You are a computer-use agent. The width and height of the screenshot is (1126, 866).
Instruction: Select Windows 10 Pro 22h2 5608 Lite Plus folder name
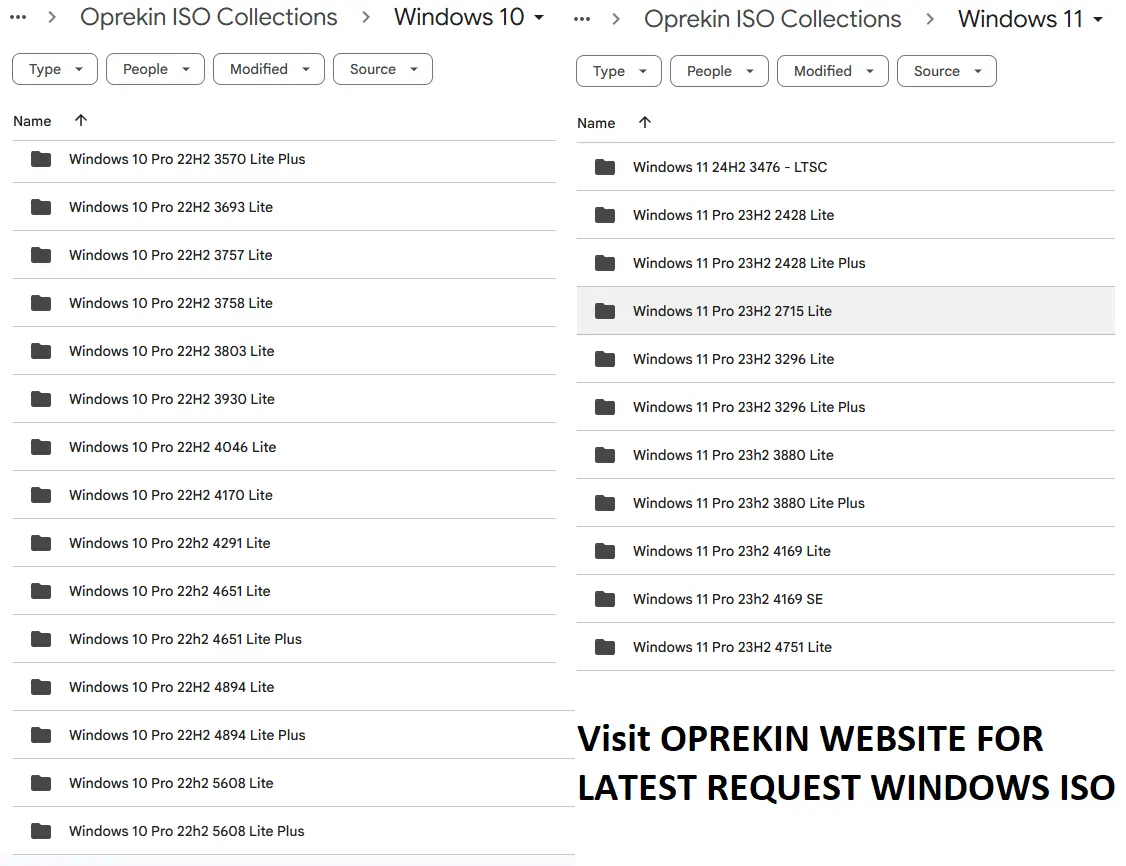pyautogui.click(x=187, y=832)
